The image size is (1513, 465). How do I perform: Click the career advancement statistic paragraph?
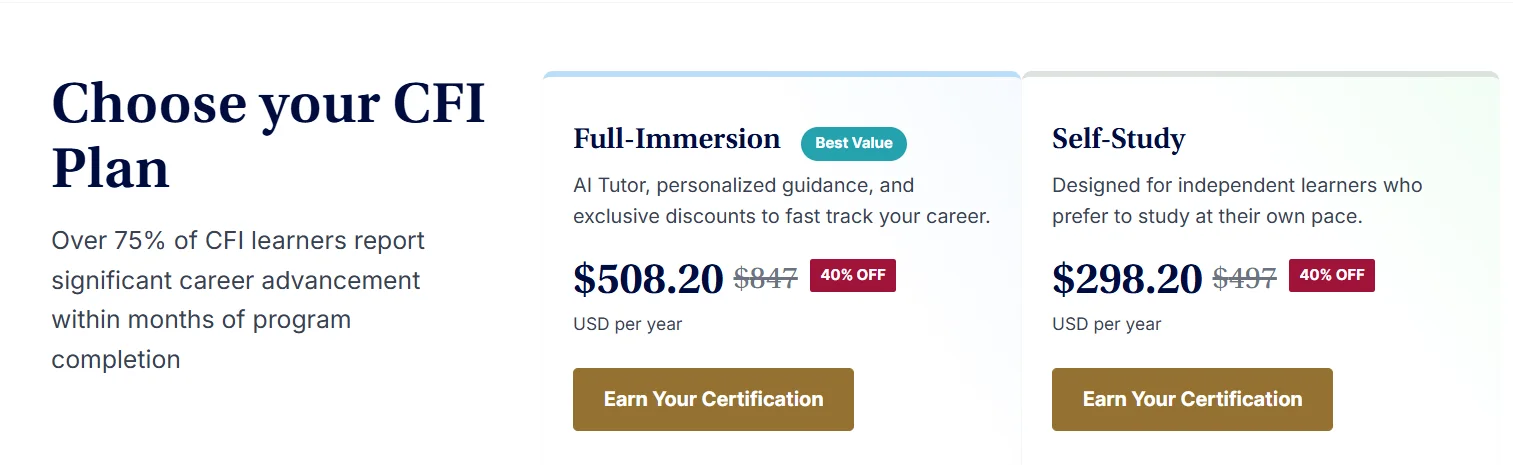click(236, 299)
